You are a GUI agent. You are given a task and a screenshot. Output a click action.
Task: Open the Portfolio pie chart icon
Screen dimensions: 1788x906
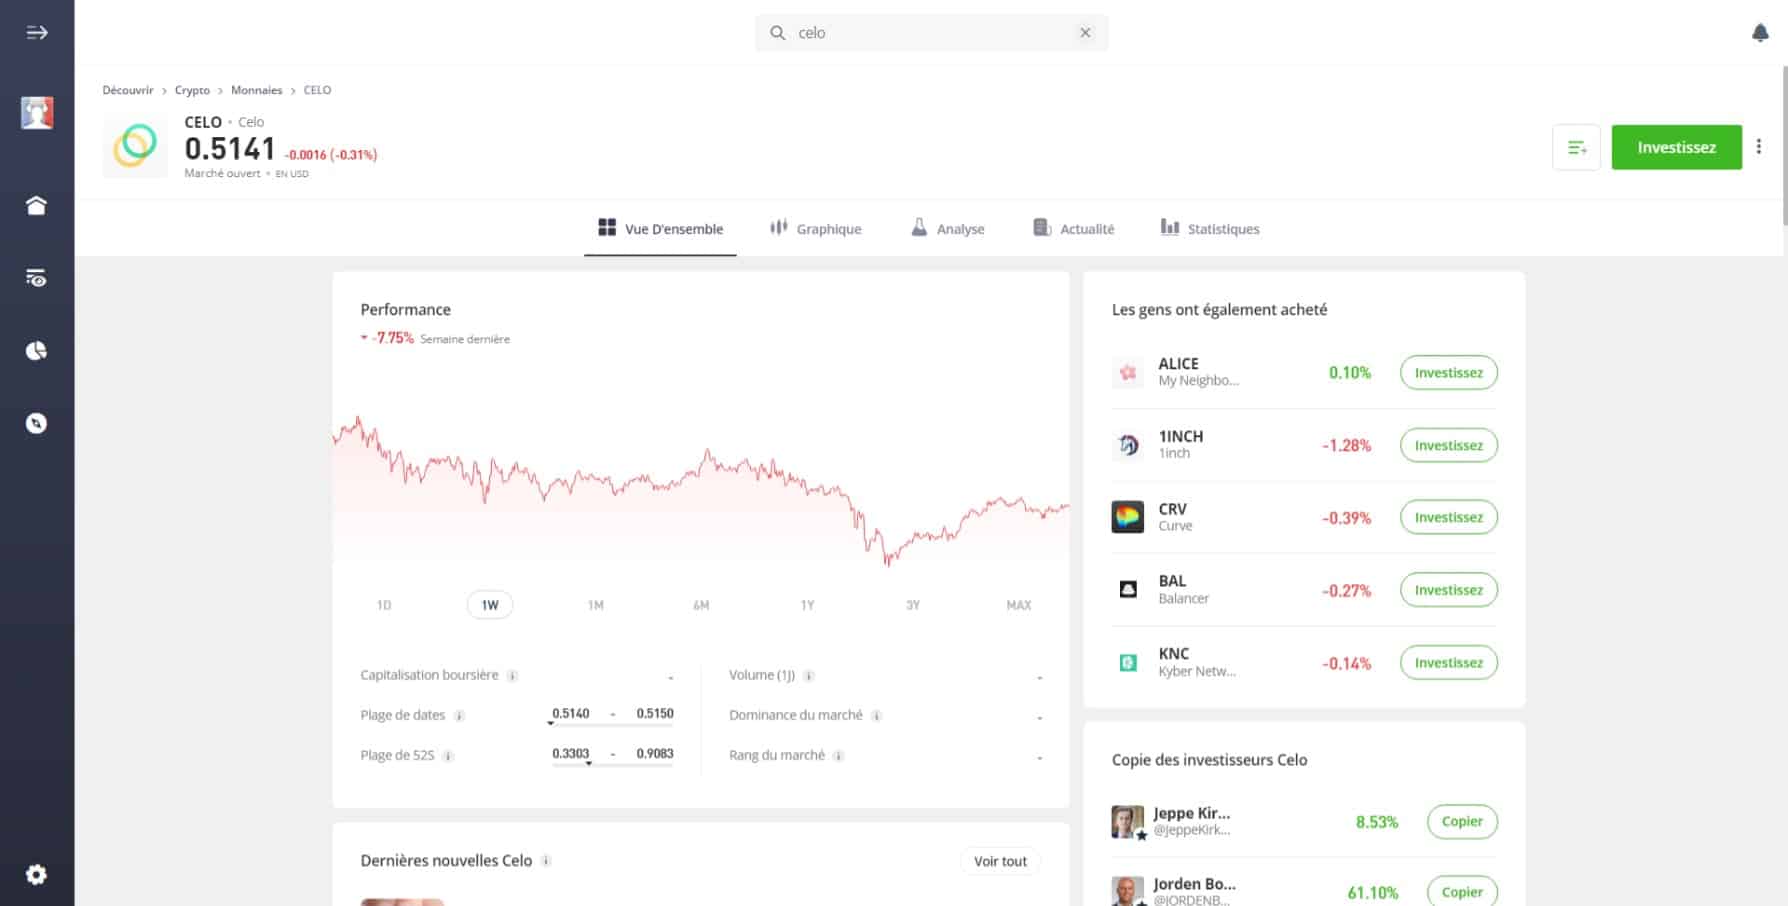tap(36, 351)
